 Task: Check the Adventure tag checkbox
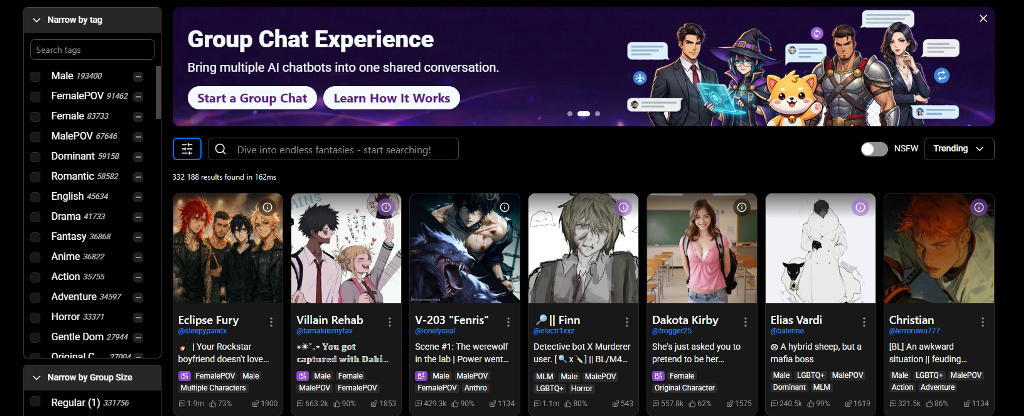[x=35, y=297]
